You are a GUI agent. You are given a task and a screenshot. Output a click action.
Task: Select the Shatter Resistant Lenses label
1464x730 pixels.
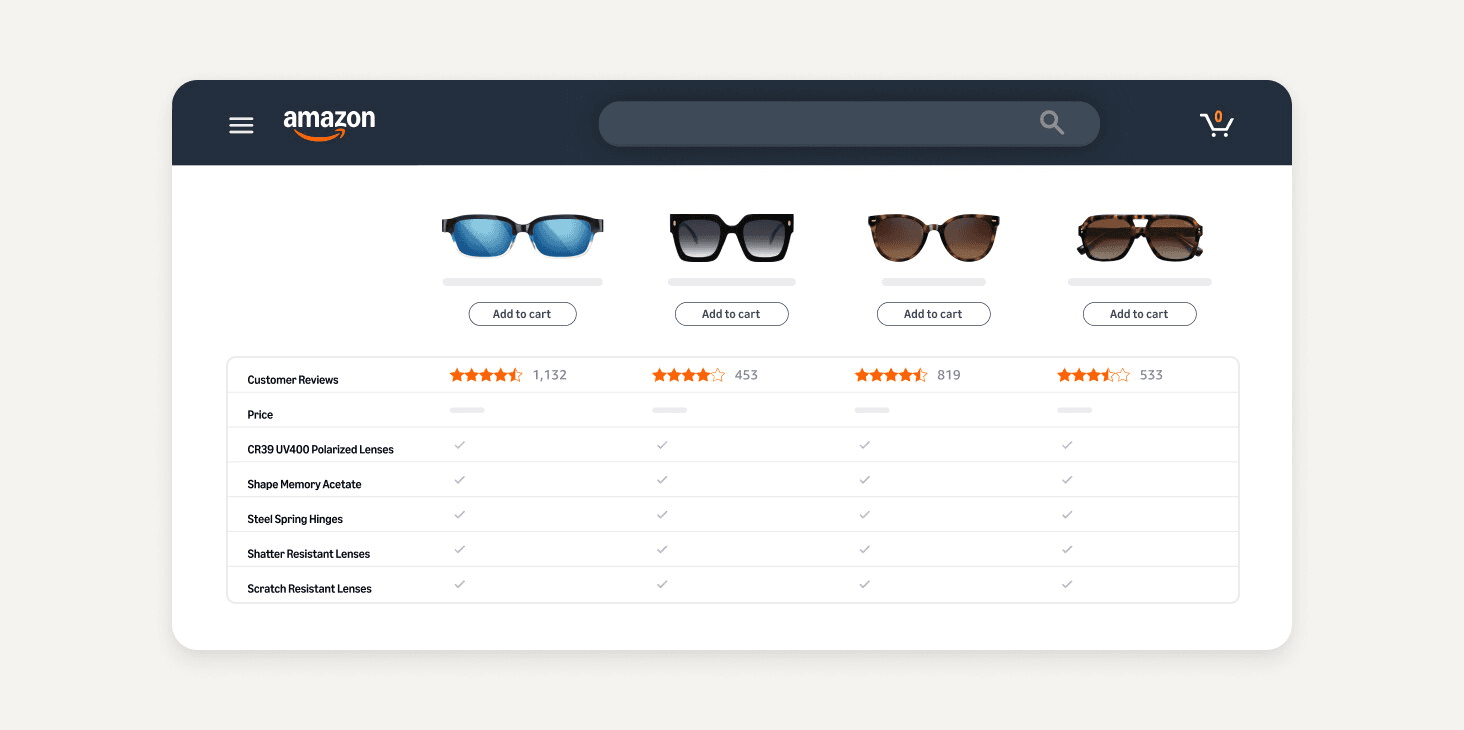(x=309, y=554)
